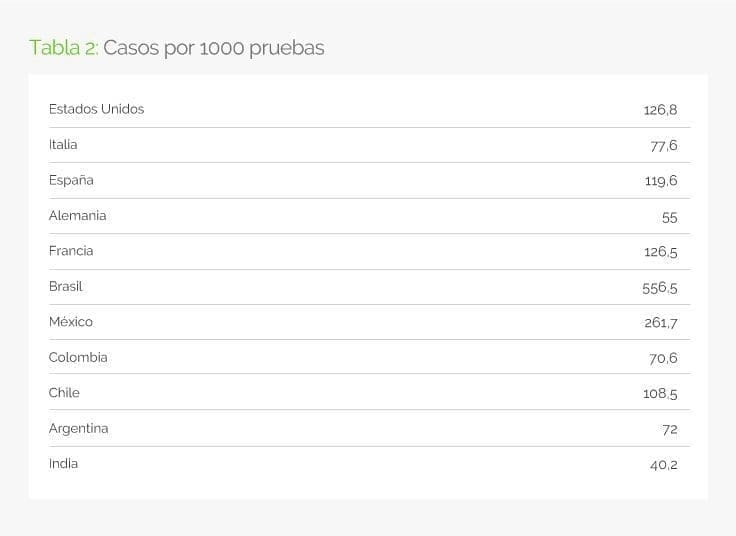Click the 'Chile' row label
Viewport: 736px width, 536px height.
pyautogui.click(x=64, y=392)
